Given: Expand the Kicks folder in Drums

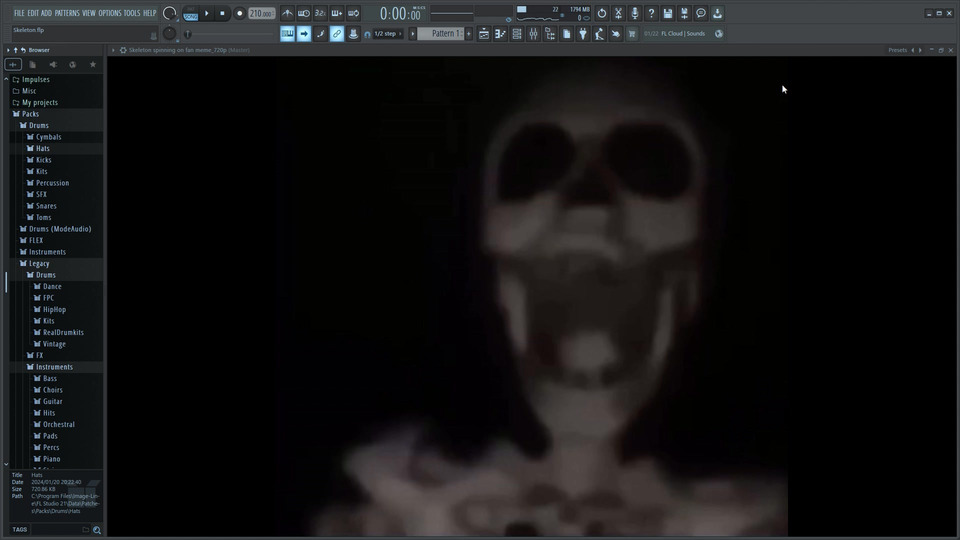Looking at the screenshot, I should (x=43, y=160).
